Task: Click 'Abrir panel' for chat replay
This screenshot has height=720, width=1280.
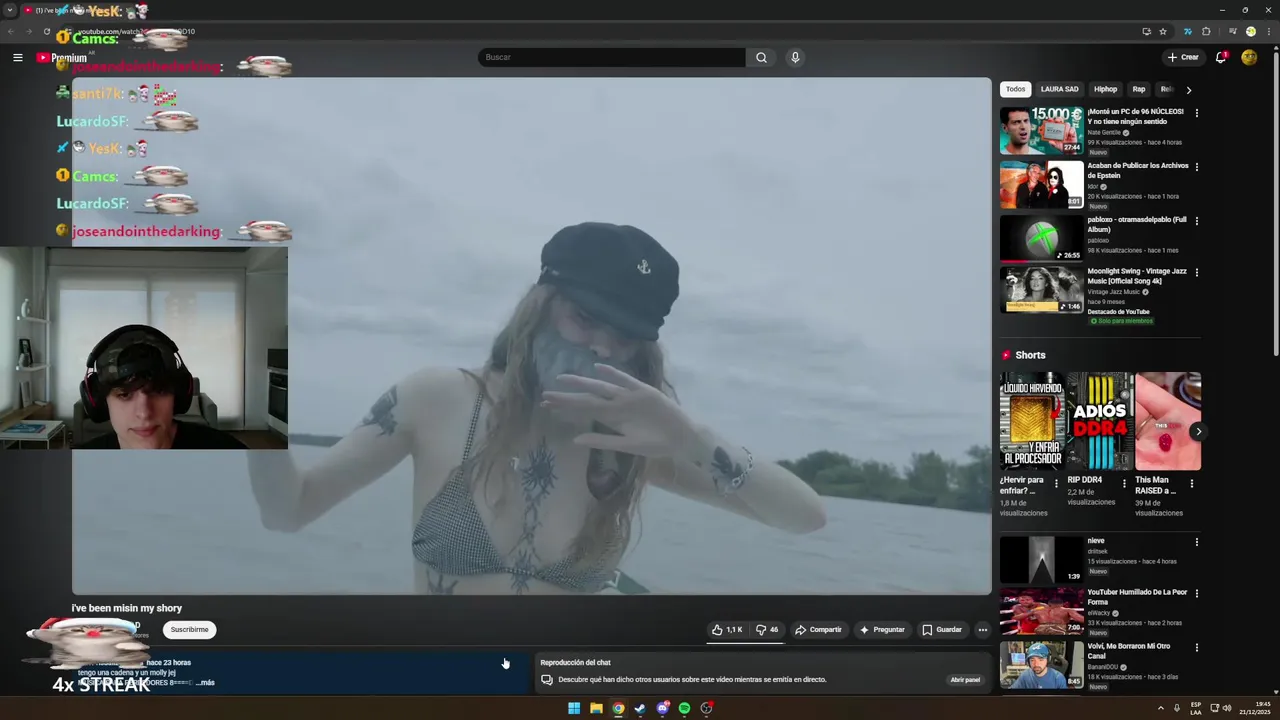Action: coord(965,680)
